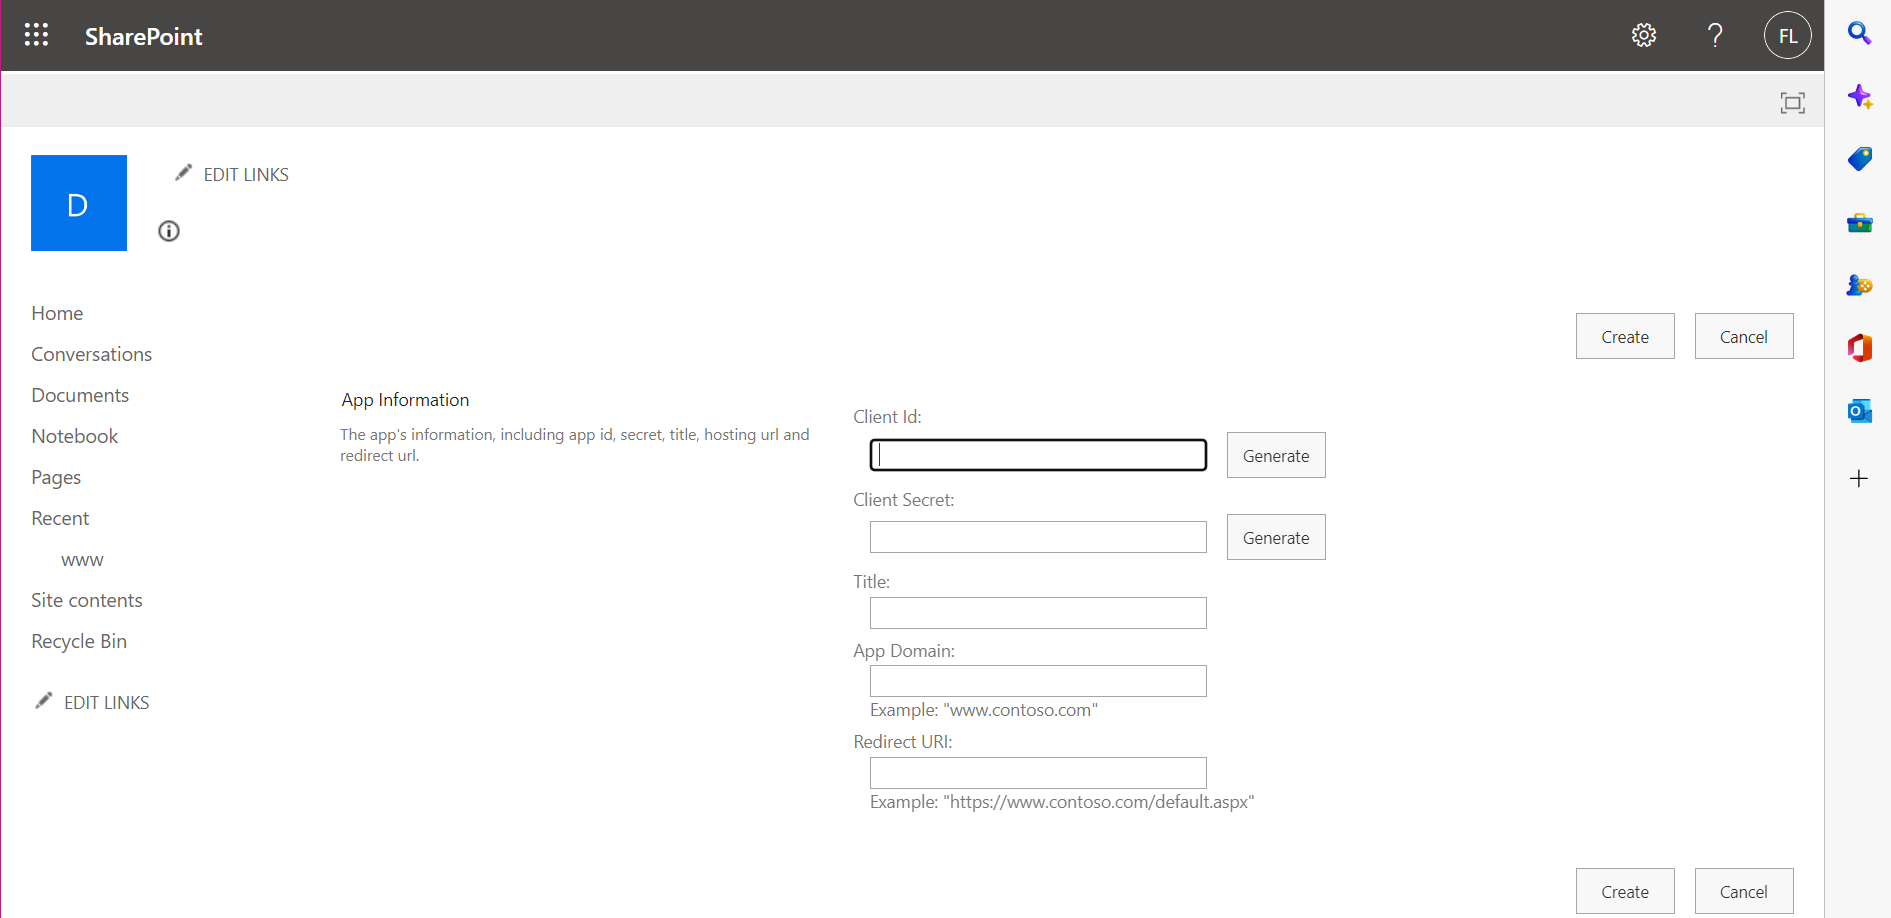Open SharePoint settings gear
The width and height of the screenshot is (1891, 918).
[x=1643, y=35]
